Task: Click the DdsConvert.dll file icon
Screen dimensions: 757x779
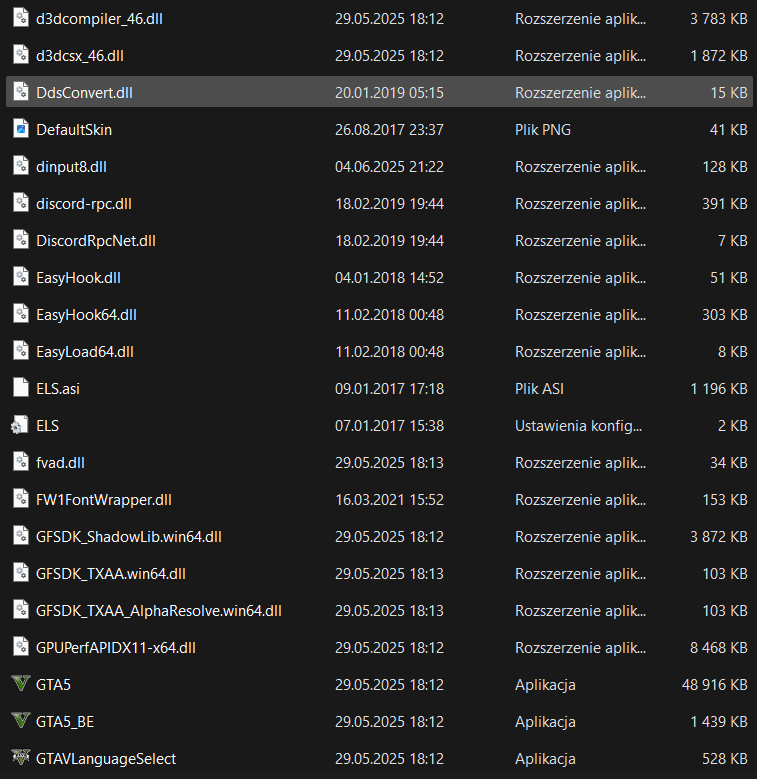Action: pyautogui.click(x=20, y=92)
